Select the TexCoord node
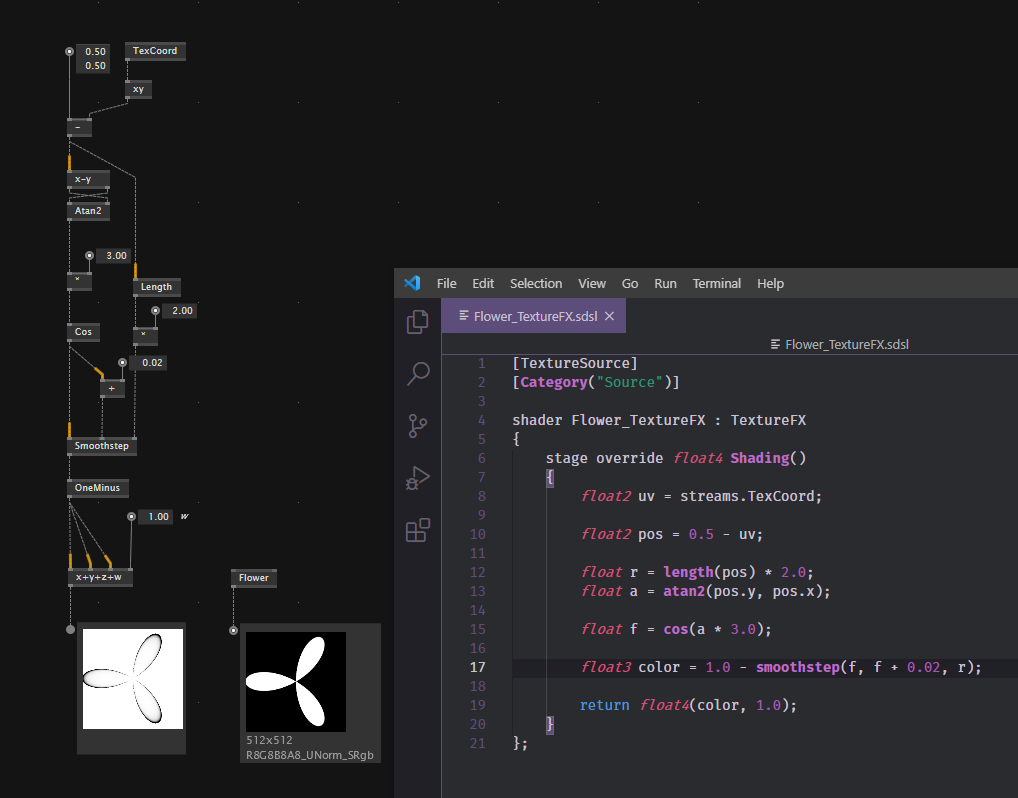The height and width of the screenshot is (798, 1018). tap(155, 51)
